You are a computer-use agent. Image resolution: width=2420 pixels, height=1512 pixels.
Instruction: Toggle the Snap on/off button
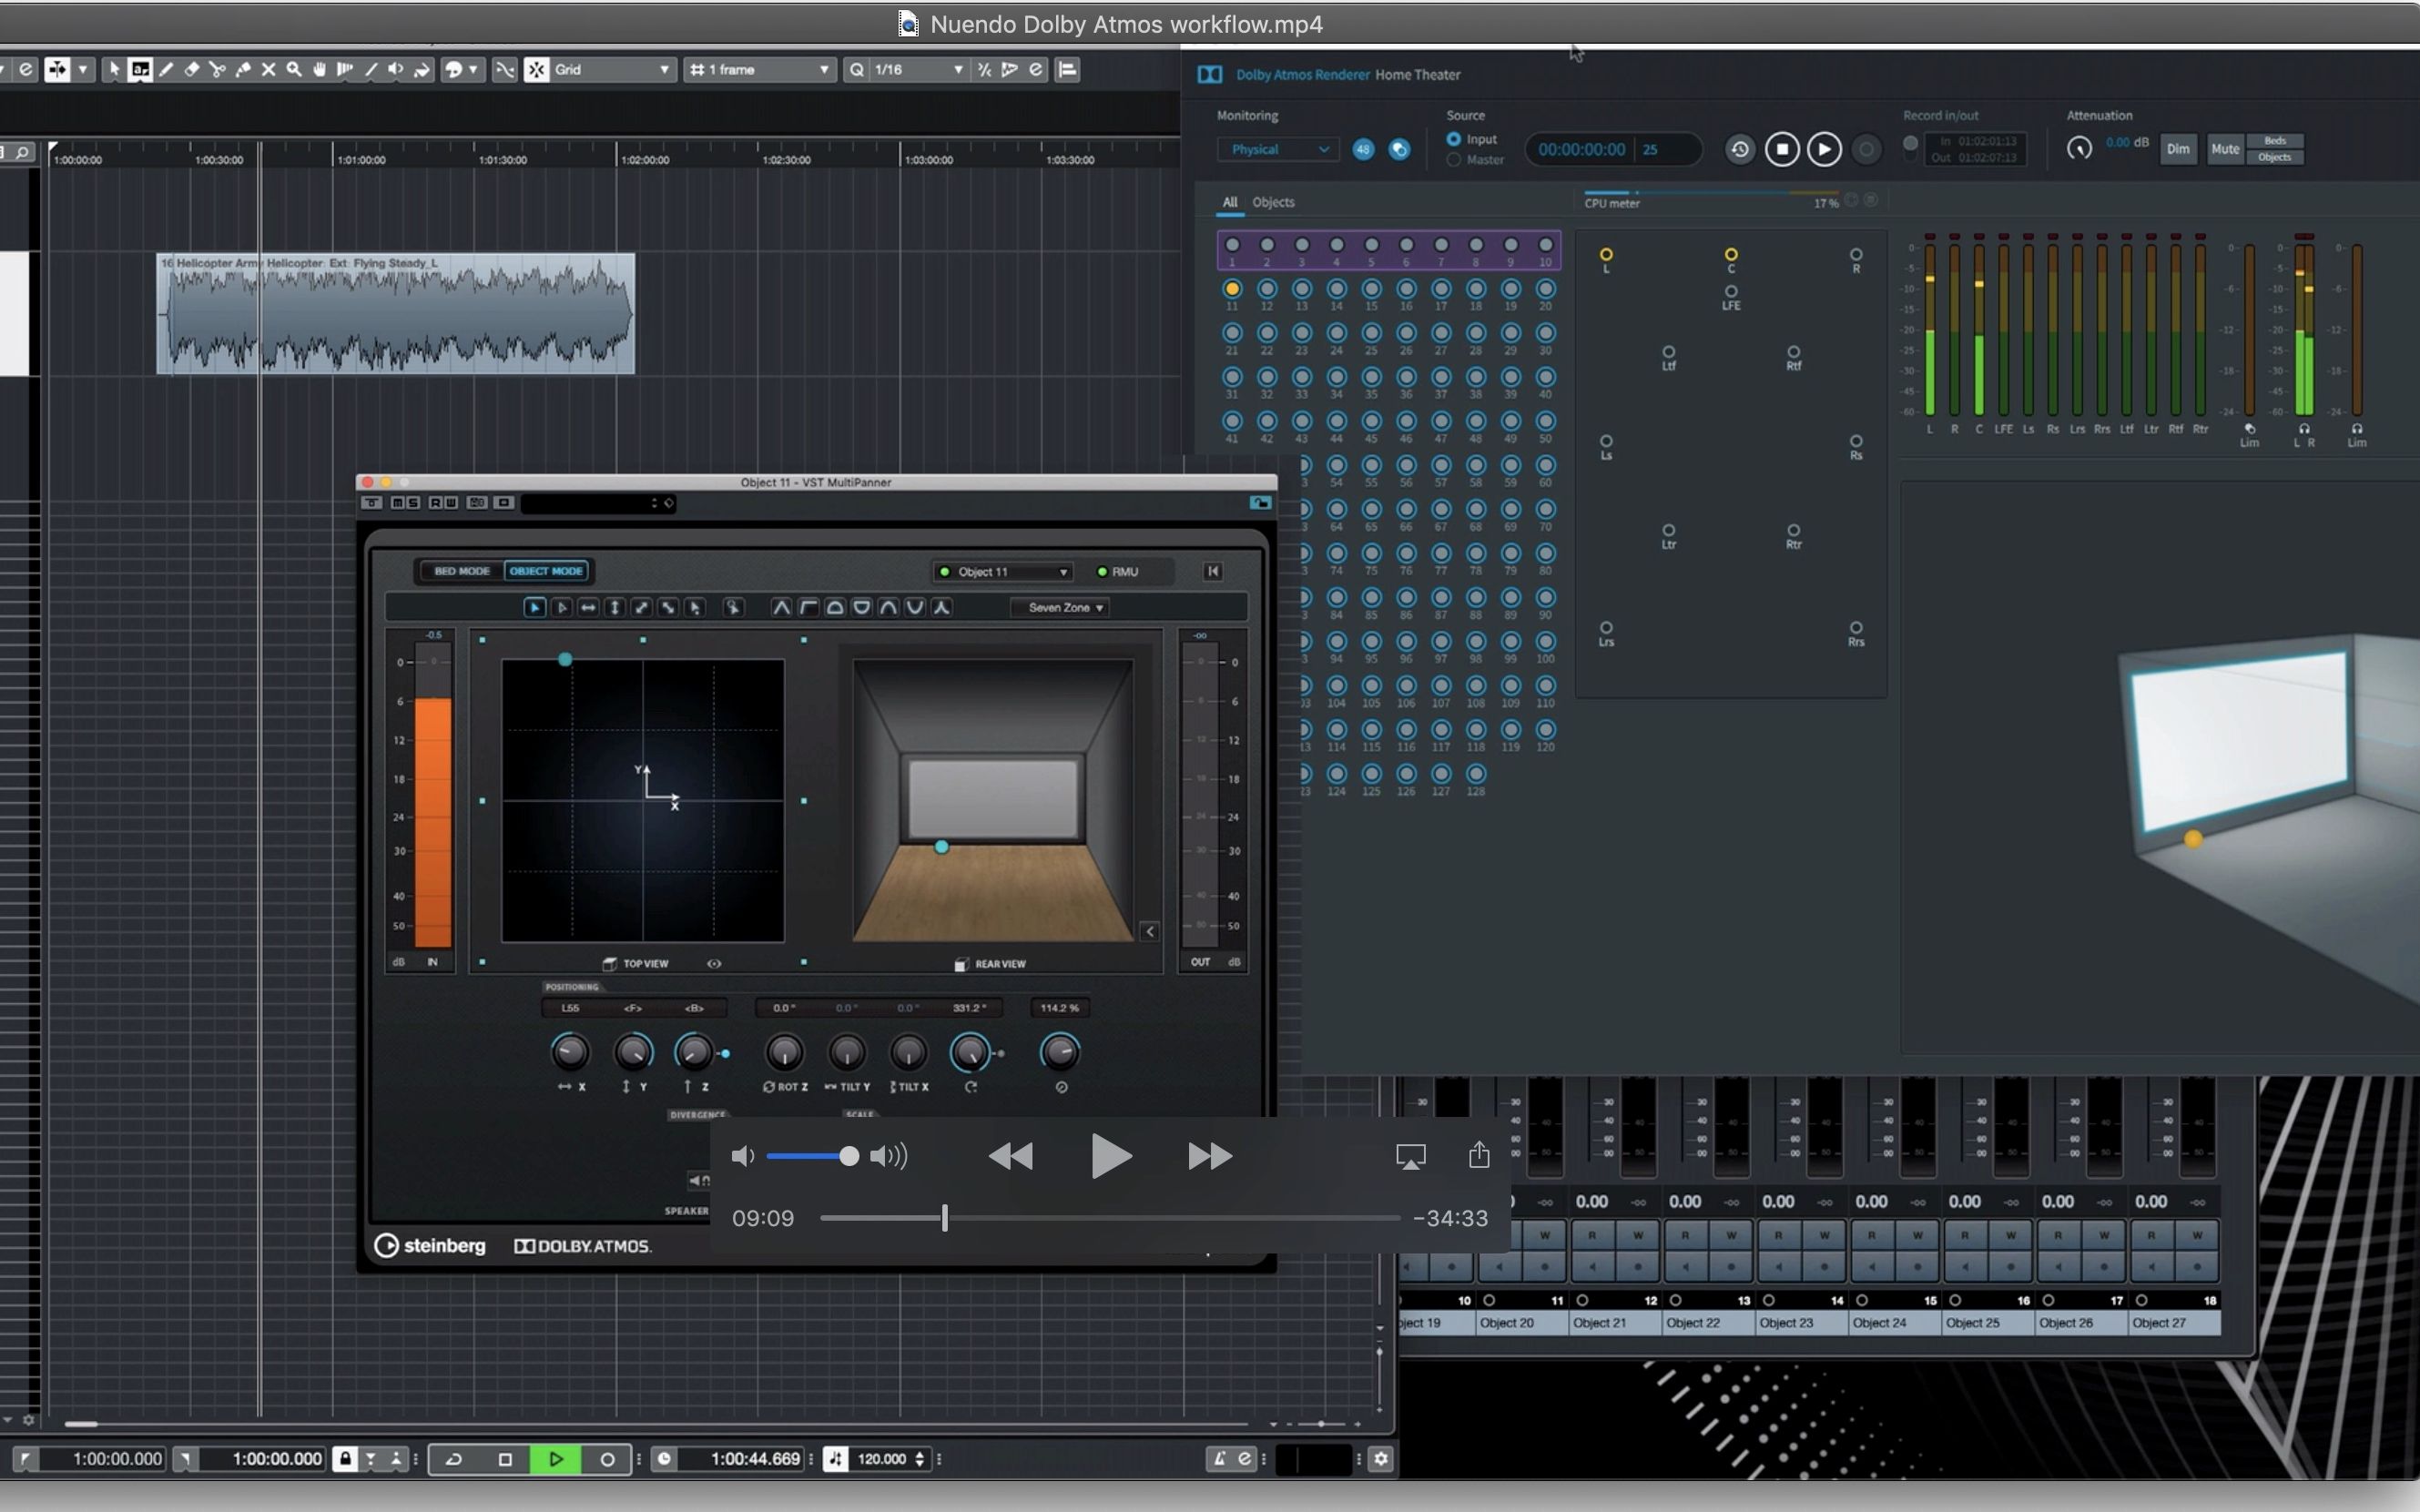coord(537,69)
